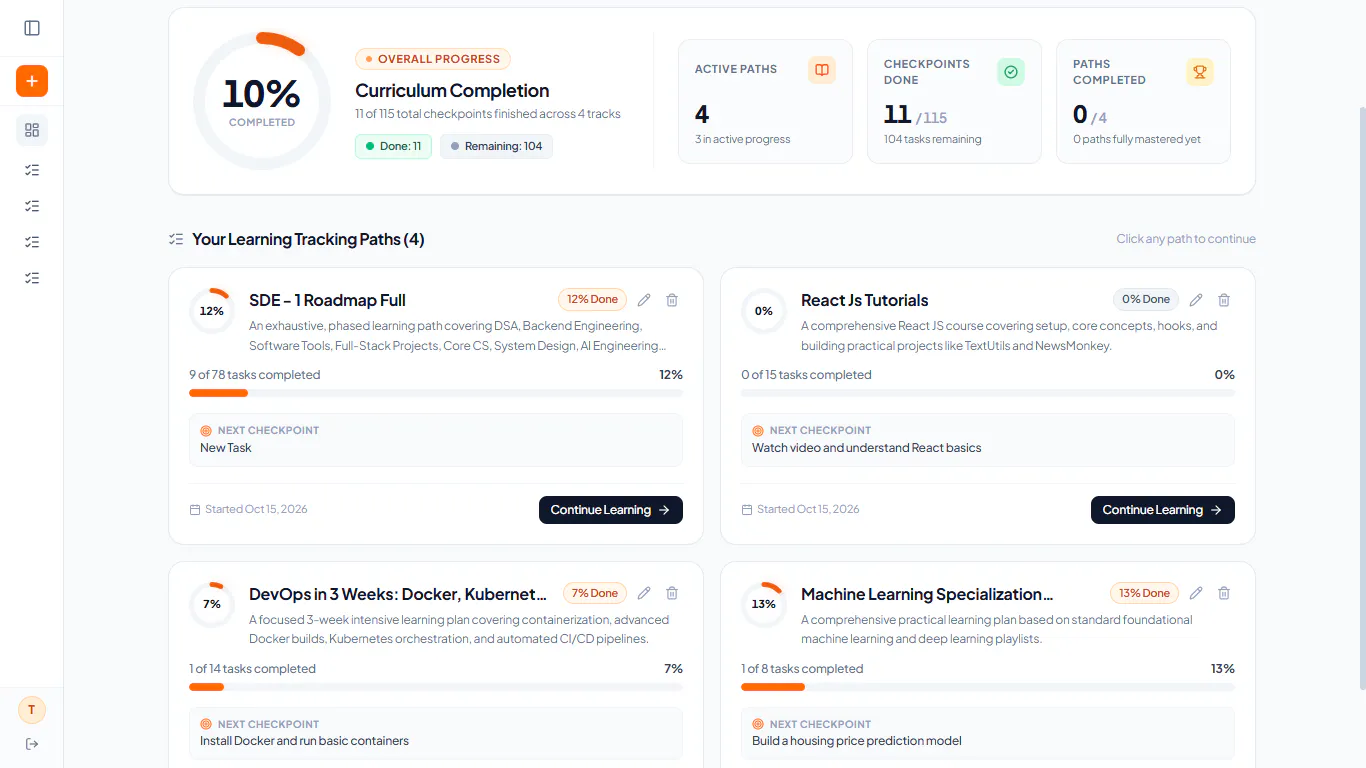
Task: Delete the React Js Tutorials path
Action: point(1224,300)
